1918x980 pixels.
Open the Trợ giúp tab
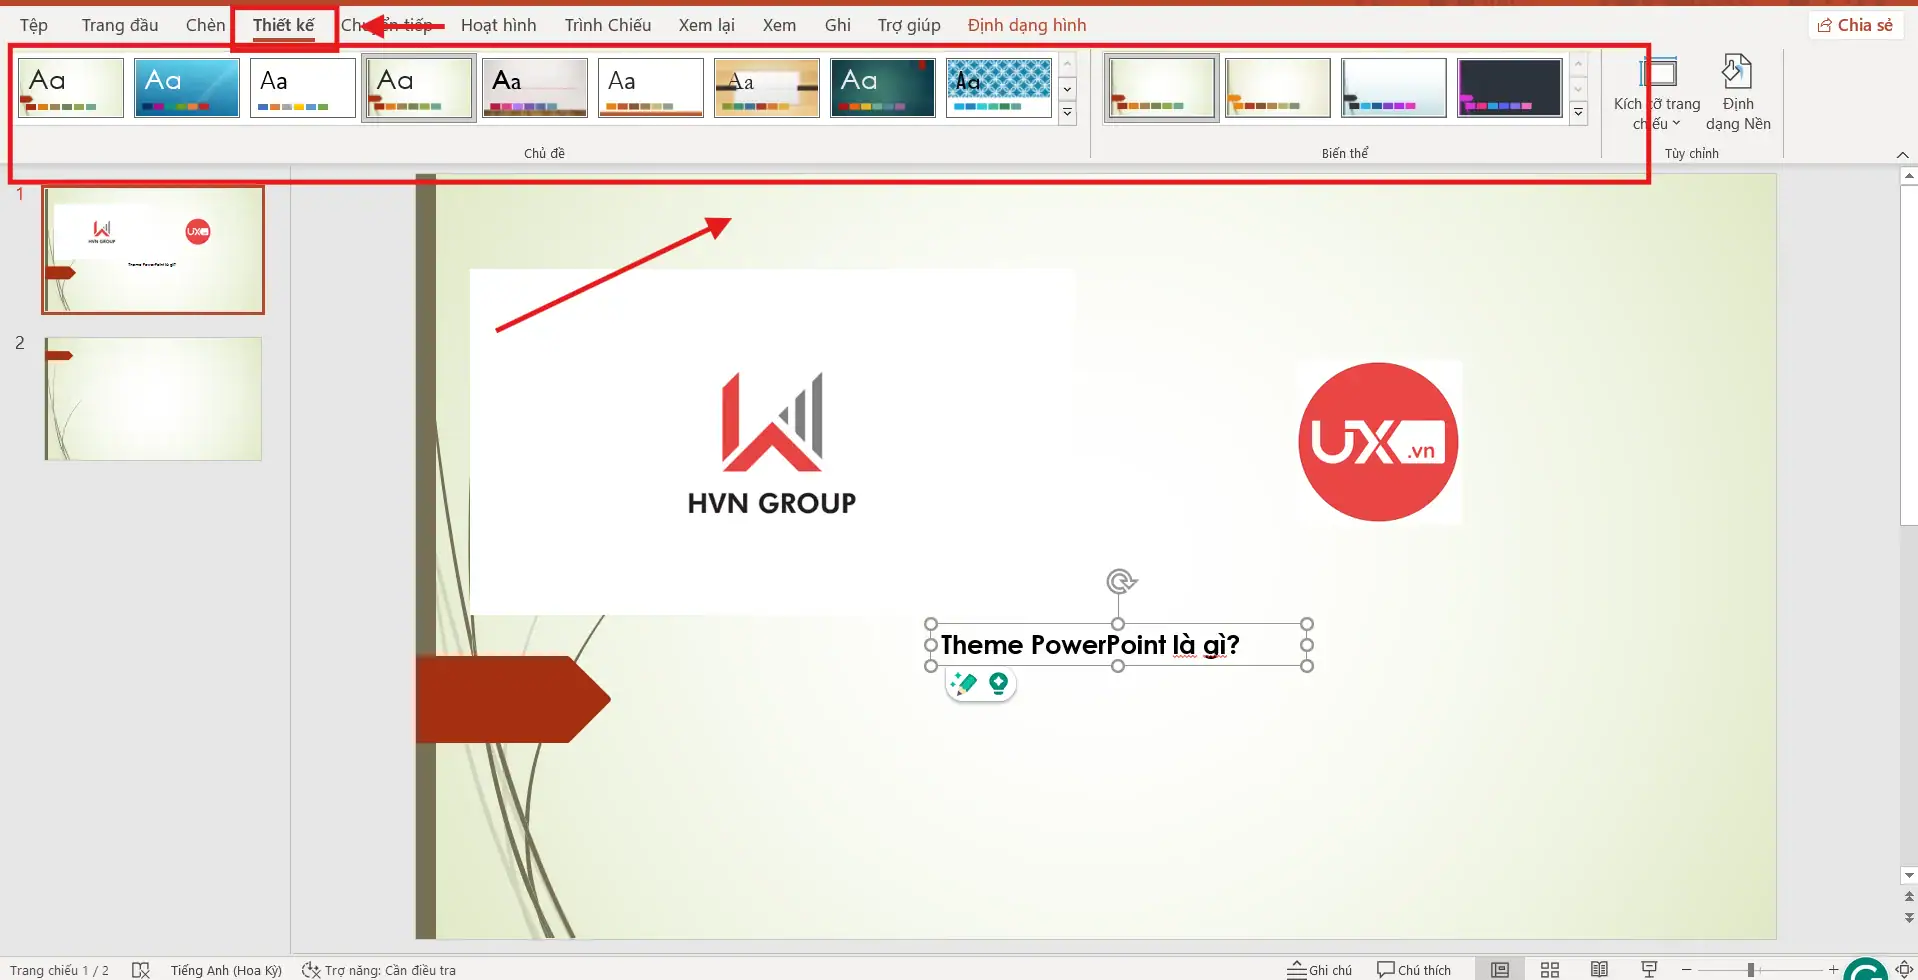[909, 25]
